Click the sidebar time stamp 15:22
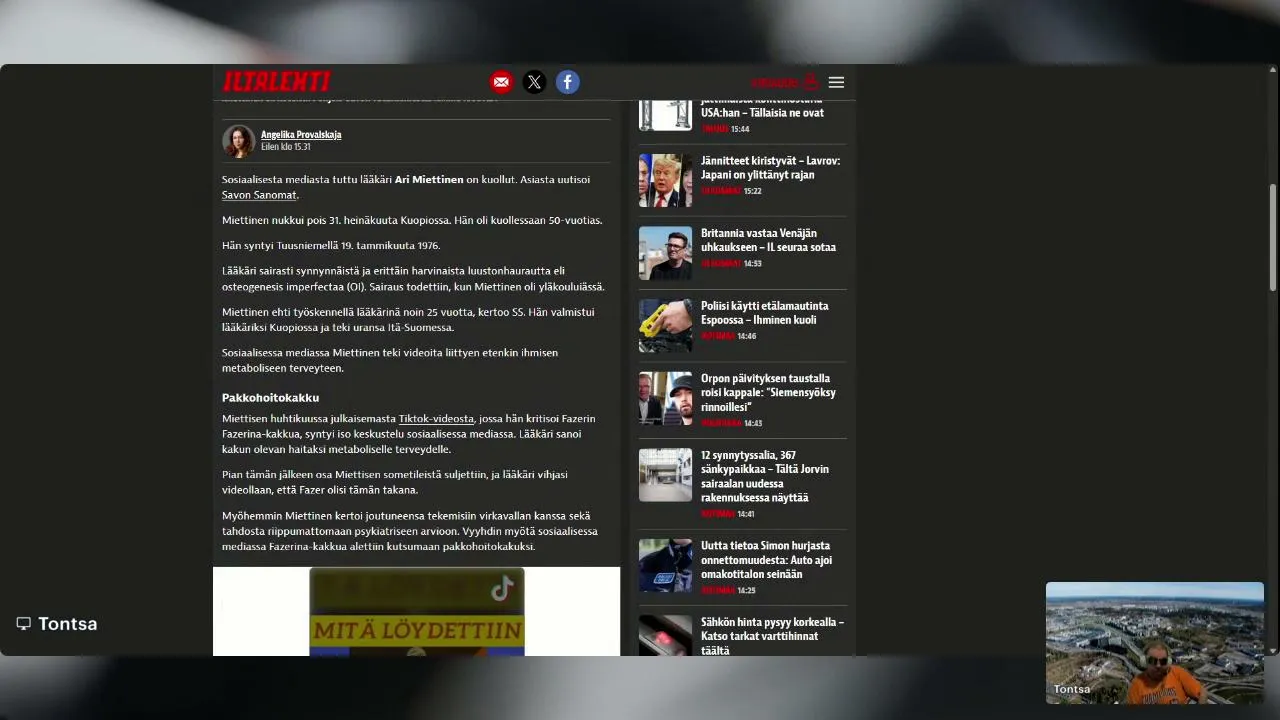Viewport: 1280px width, 720px height. pyautogui.click(x=752, y=191)
